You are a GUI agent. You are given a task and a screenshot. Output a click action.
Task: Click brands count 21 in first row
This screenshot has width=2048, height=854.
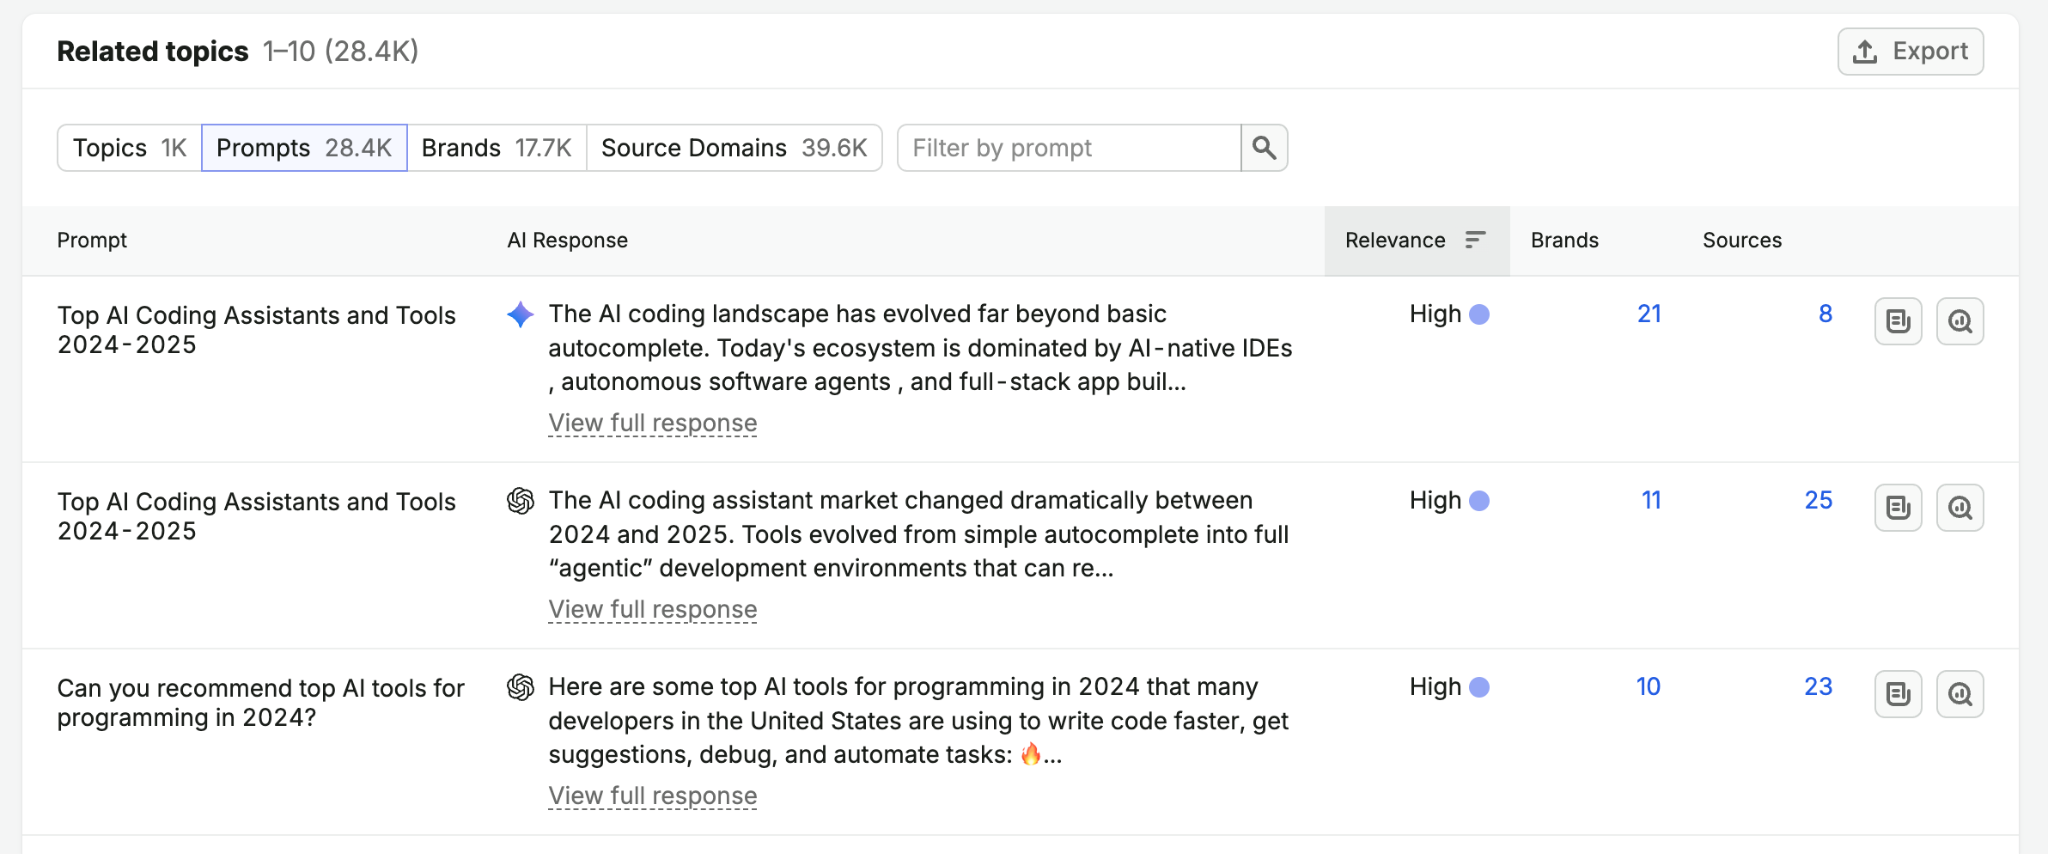(x=1649, y=314)
